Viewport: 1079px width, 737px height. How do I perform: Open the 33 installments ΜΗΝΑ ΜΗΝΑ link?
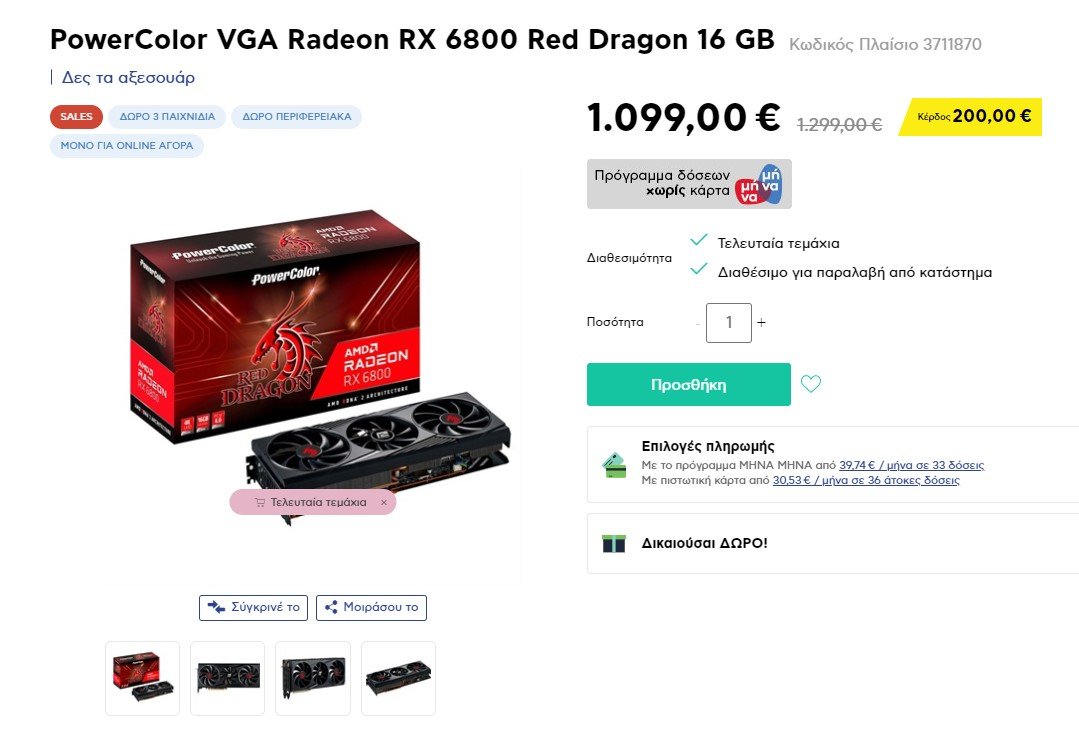pos(911,465)
